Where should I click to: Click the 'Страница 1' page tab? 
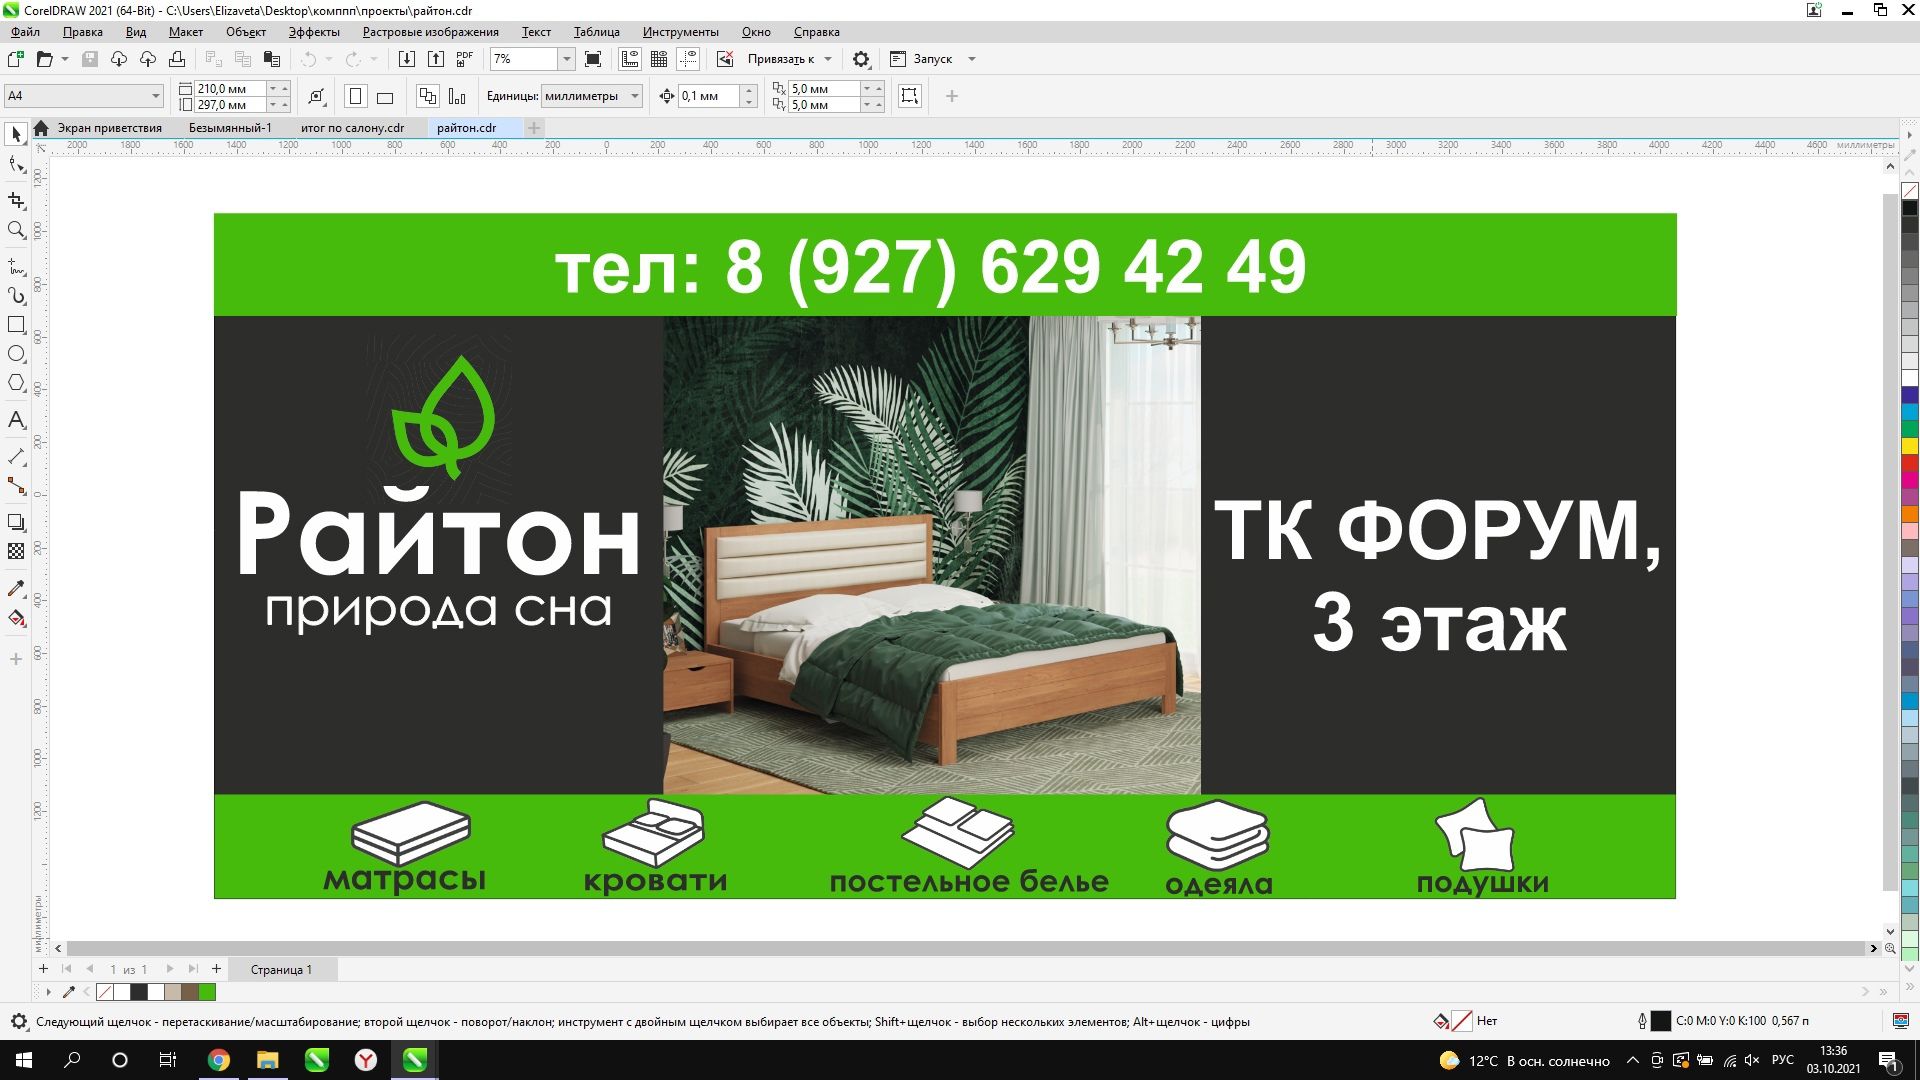coord(281,969)
